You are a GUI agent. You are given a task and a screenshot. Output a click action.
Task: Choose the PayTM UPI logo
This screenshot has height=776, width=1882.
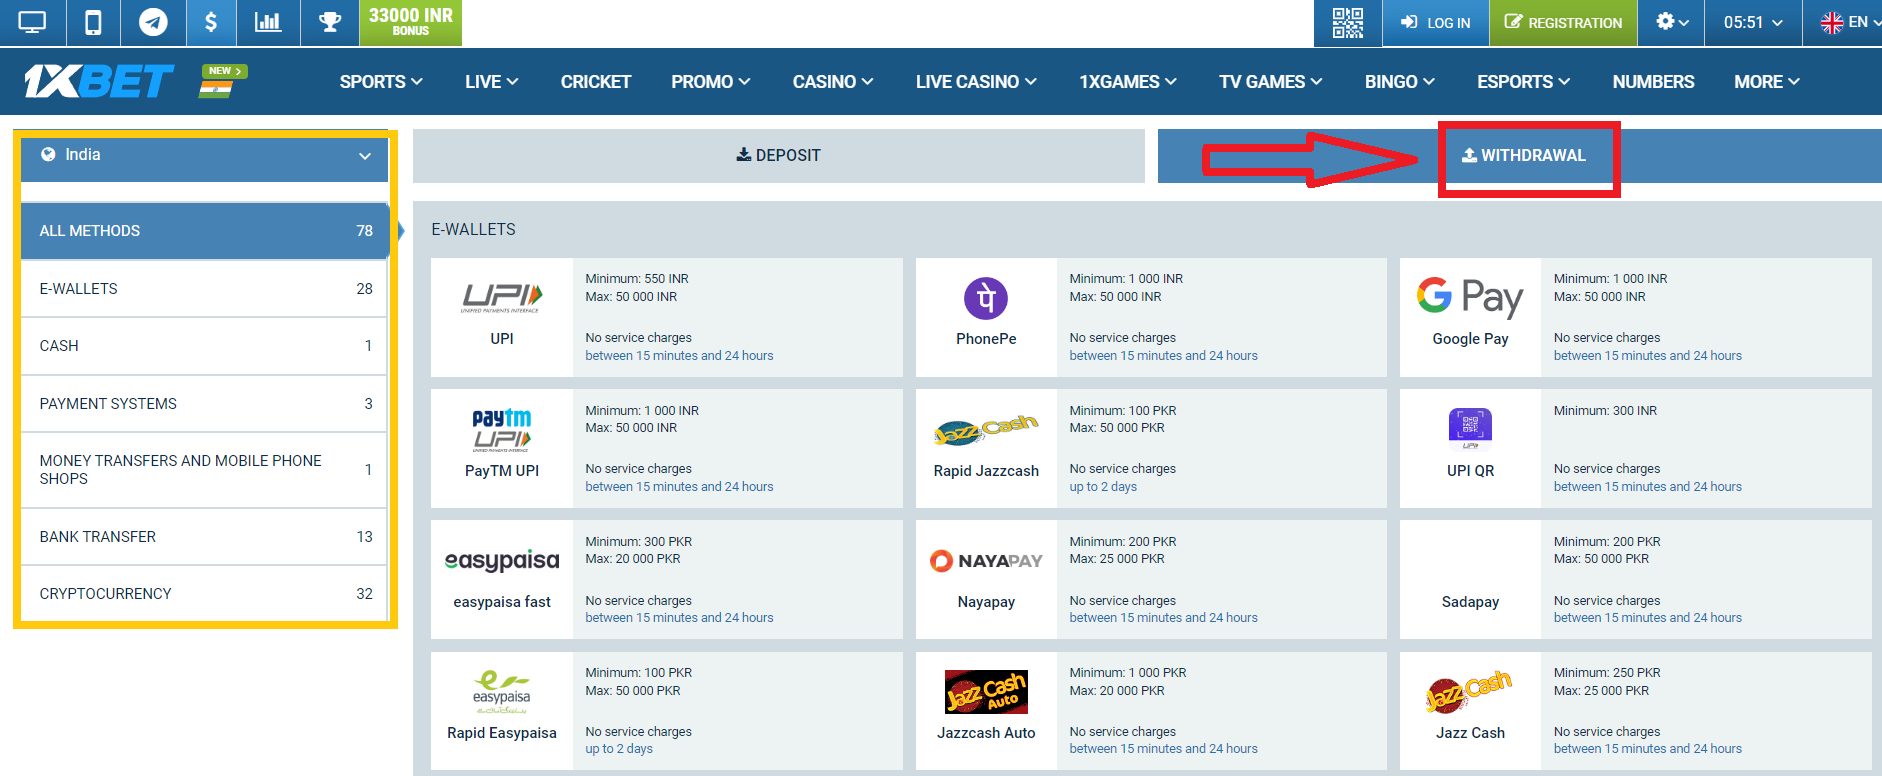click(502, 430)
